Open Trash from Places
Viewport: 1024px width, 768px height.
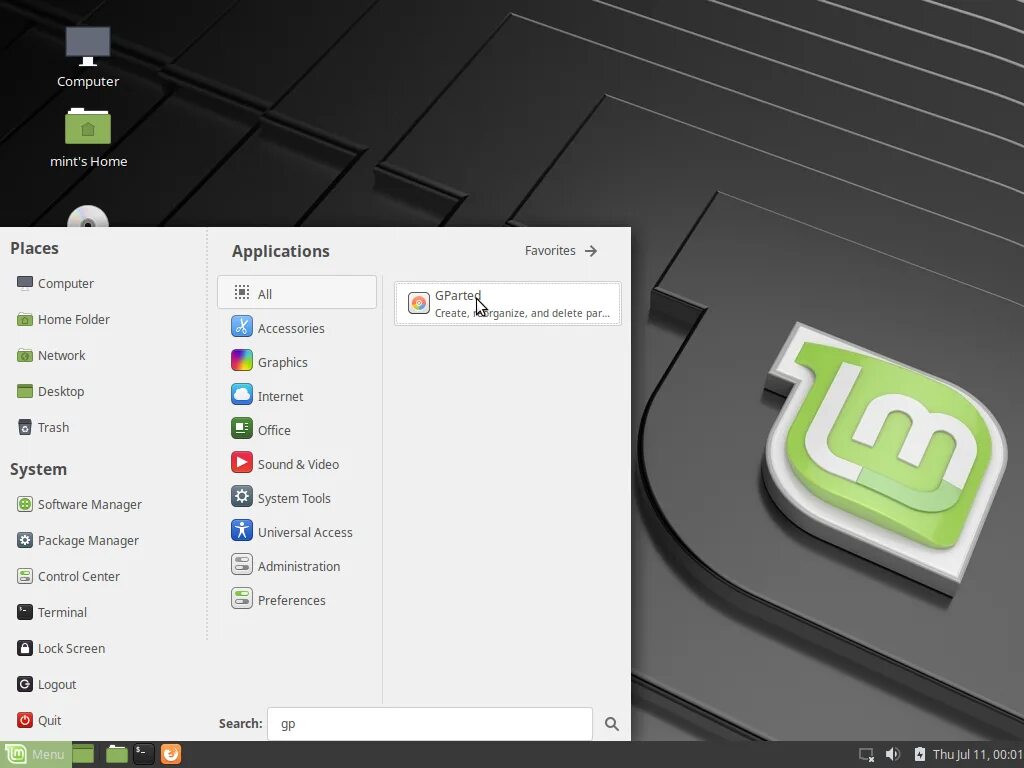(43, 427)
